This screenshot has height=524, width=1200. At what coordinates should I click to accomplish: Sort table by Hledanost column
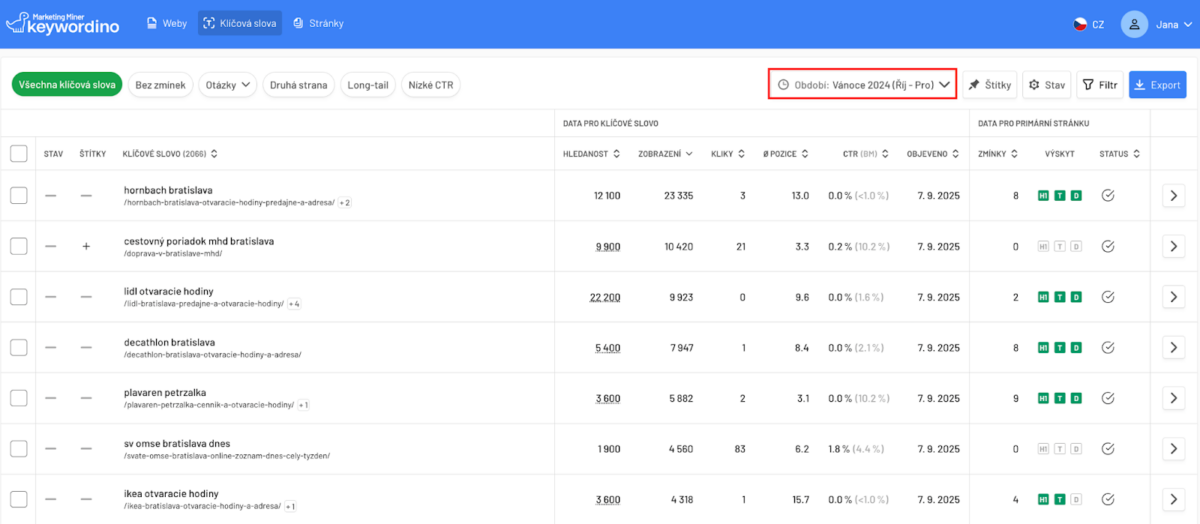click(x=592, y=154)
